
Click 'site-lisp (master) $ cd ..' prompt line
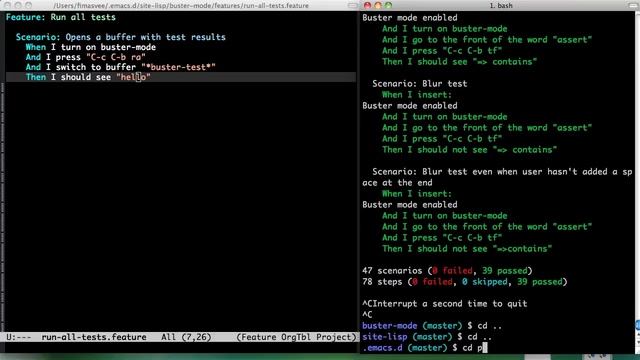point(427,337)
